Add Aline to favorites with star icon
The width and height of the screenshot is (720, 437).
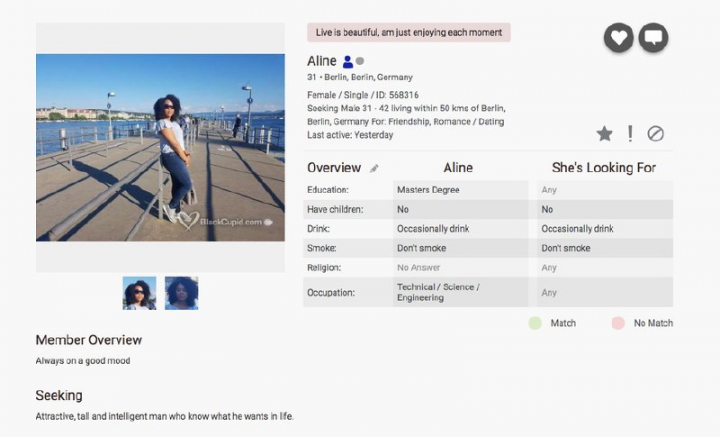pos(604,133)
